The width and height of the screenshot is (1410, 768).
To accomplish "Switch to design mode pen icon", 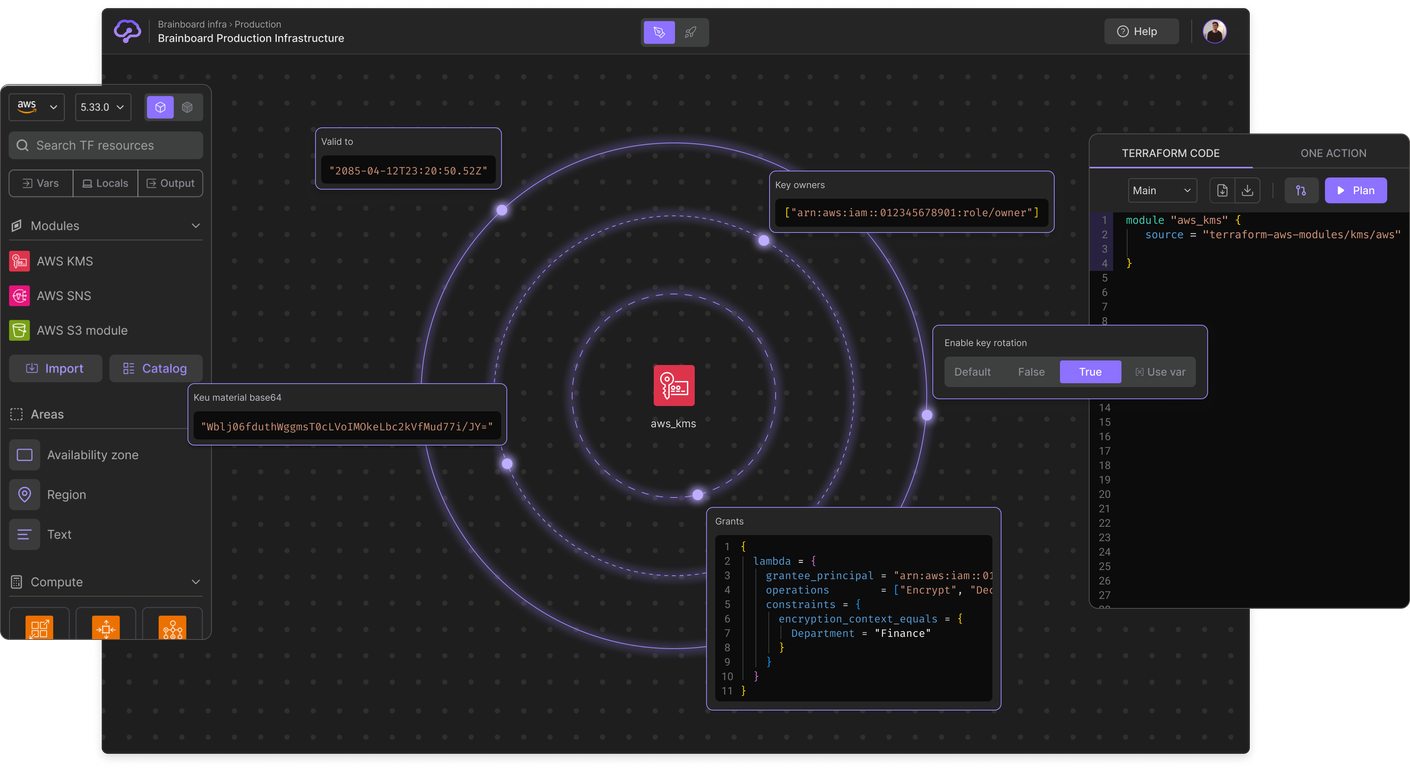I will click(x=658, y=33).
